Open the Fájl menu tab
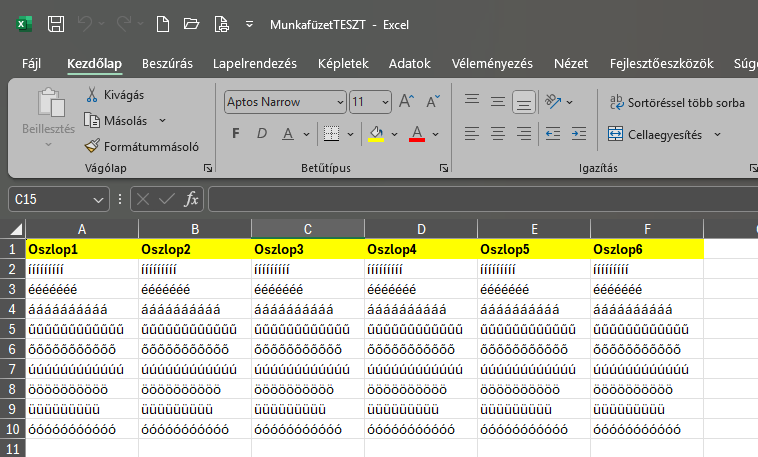Image resolution: width=758 pixels, height=457 pixels. coord(31,64)
